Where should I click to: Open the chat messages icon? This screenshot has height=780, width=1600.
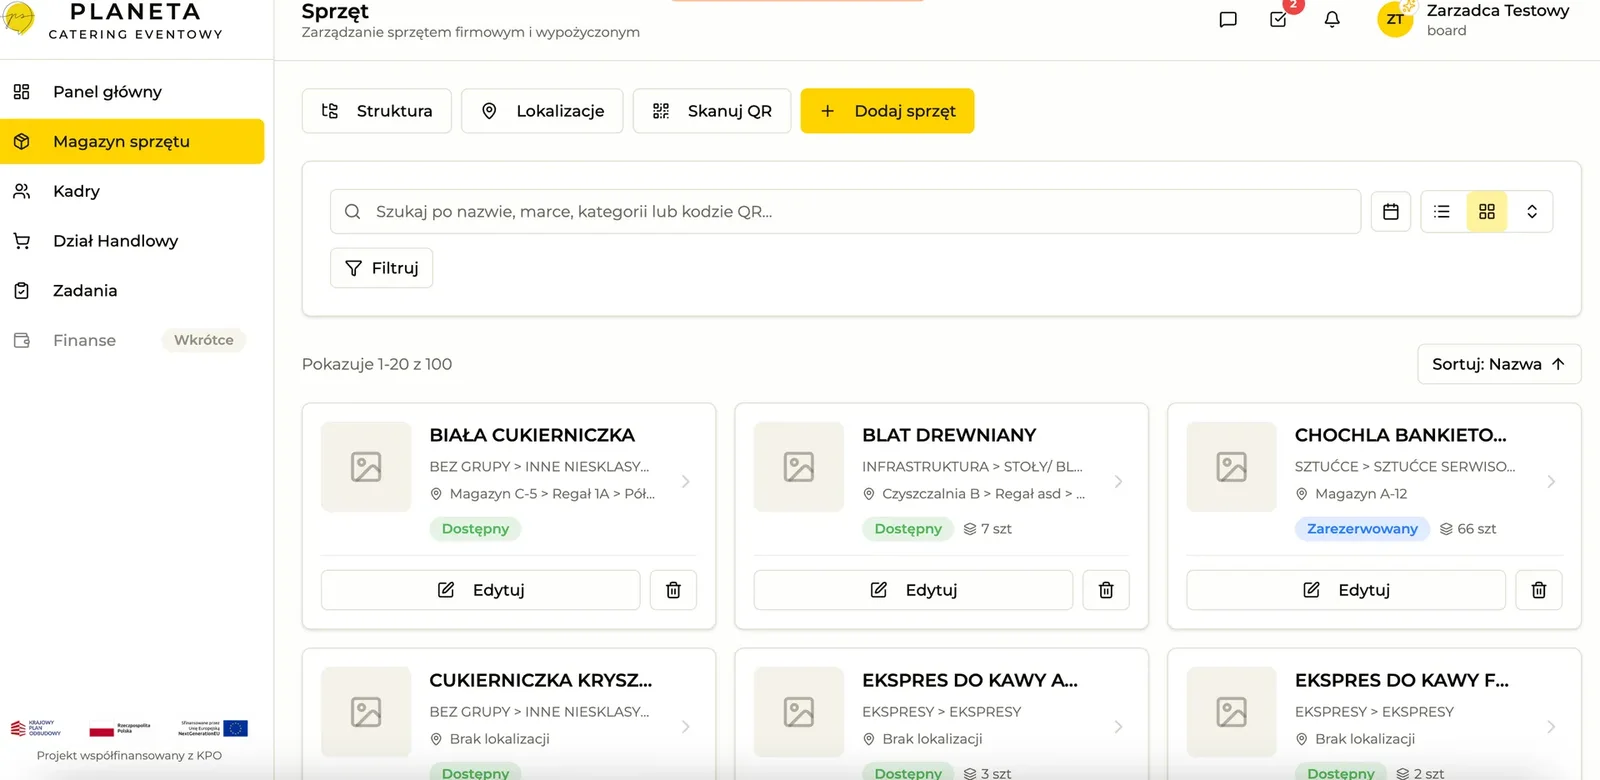click(1228, 19)
